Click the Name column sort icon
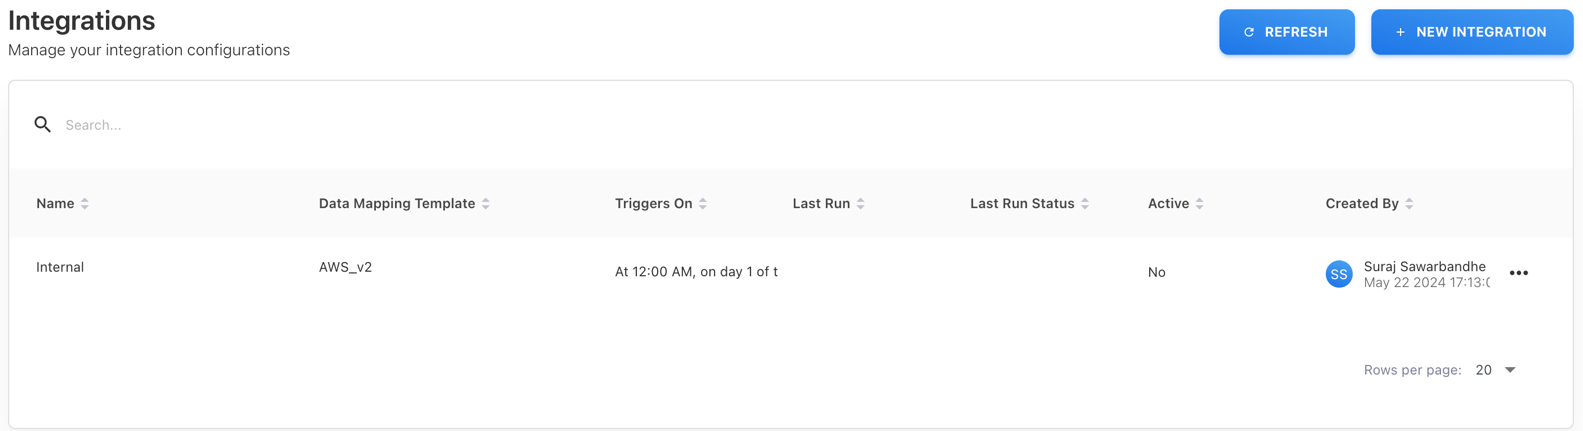 pos(85,204)
